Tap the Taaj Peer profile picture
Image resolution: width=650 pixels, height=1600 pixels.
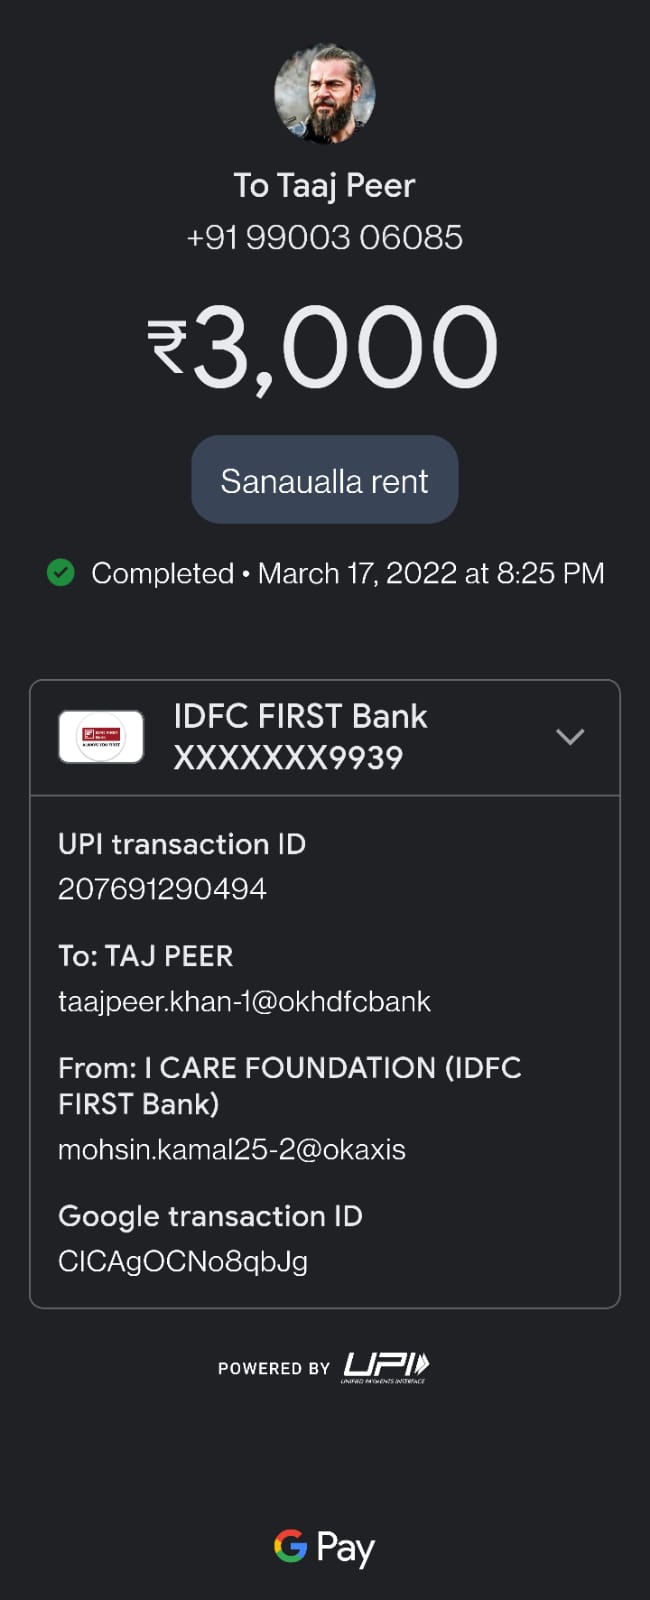pos(325,93)
